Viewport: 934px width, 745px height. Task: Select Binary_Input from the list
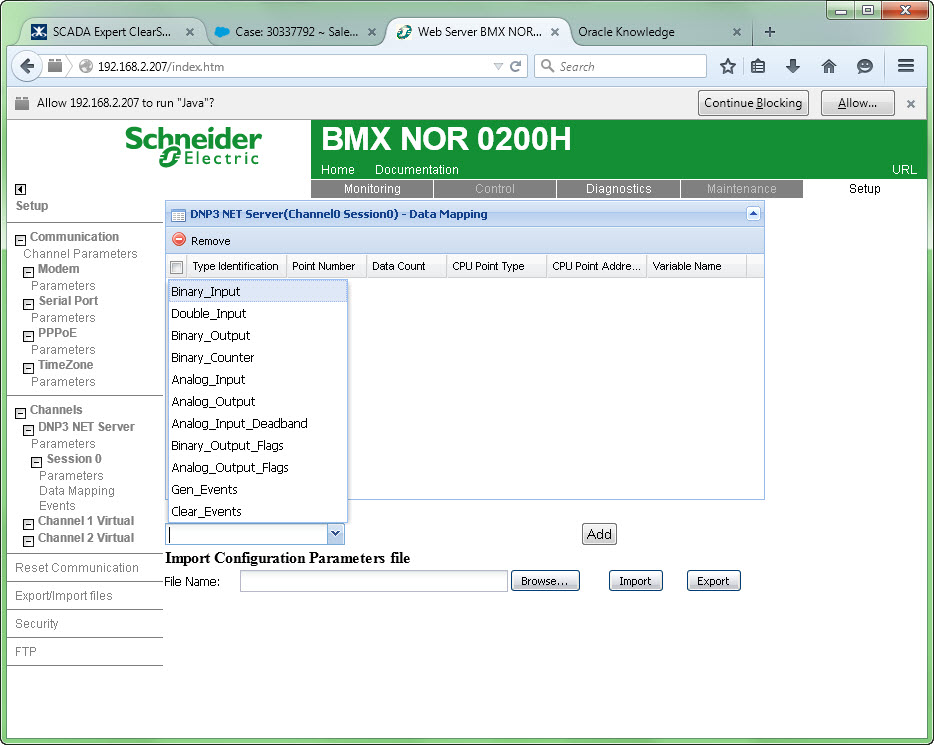pyautogui.click(x=257, y=291)
